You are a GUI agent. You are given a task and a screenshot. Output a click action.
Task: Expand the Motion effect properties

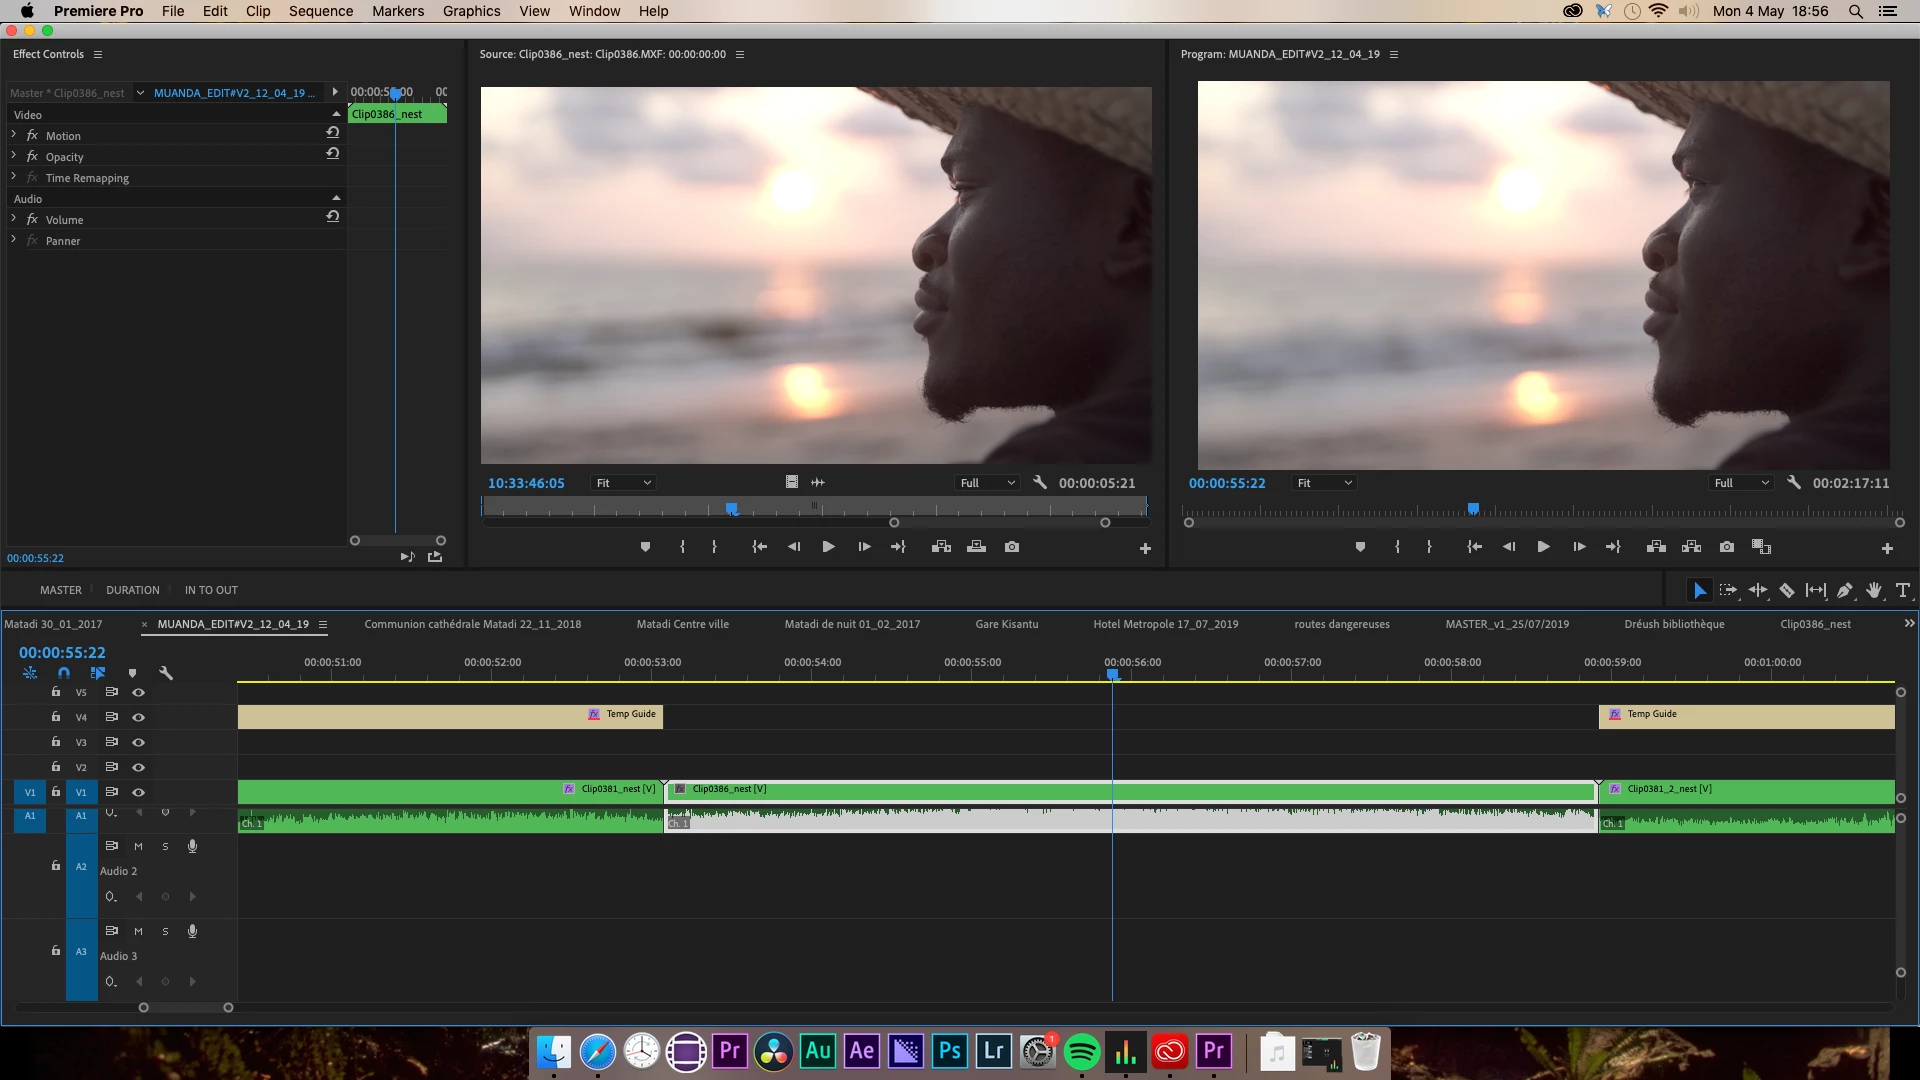coord(14,135)
